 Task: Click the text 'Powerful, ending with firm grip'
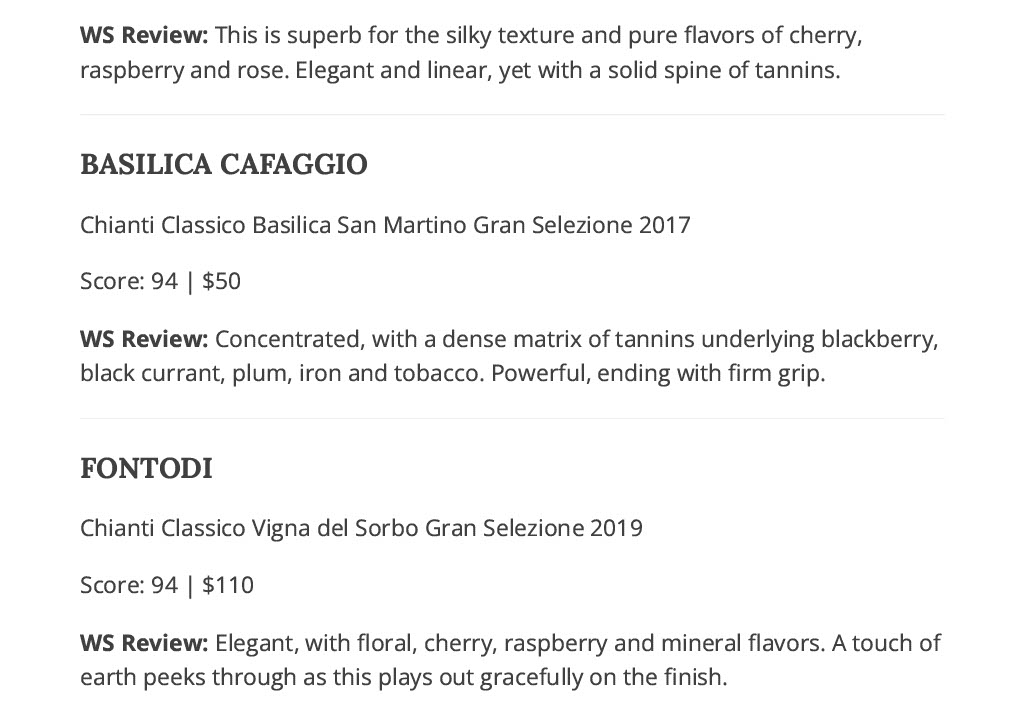pos(657,373)
